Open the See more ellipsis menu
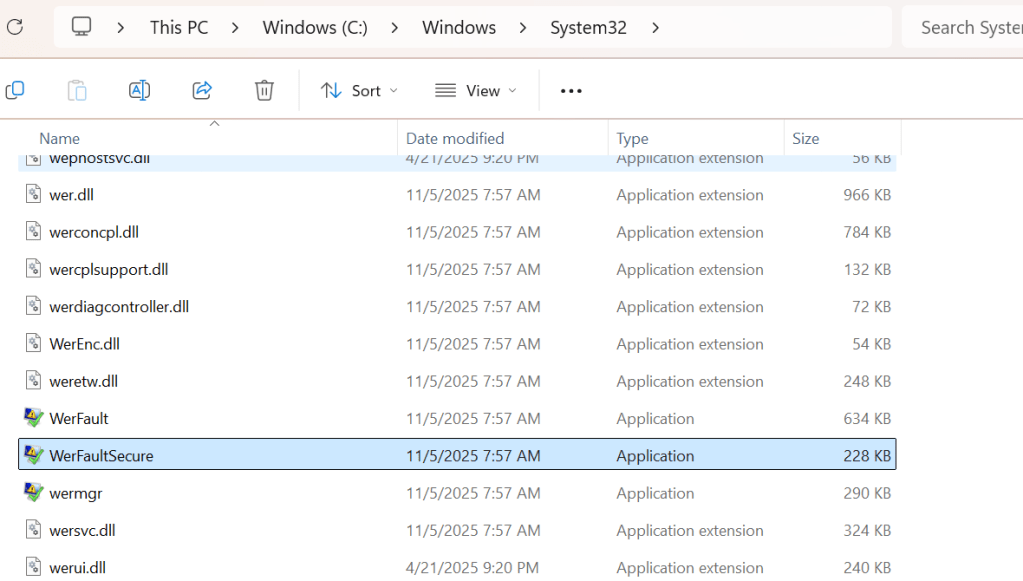The width and height of the screenshot is (1023, 581). click(571, 91)
